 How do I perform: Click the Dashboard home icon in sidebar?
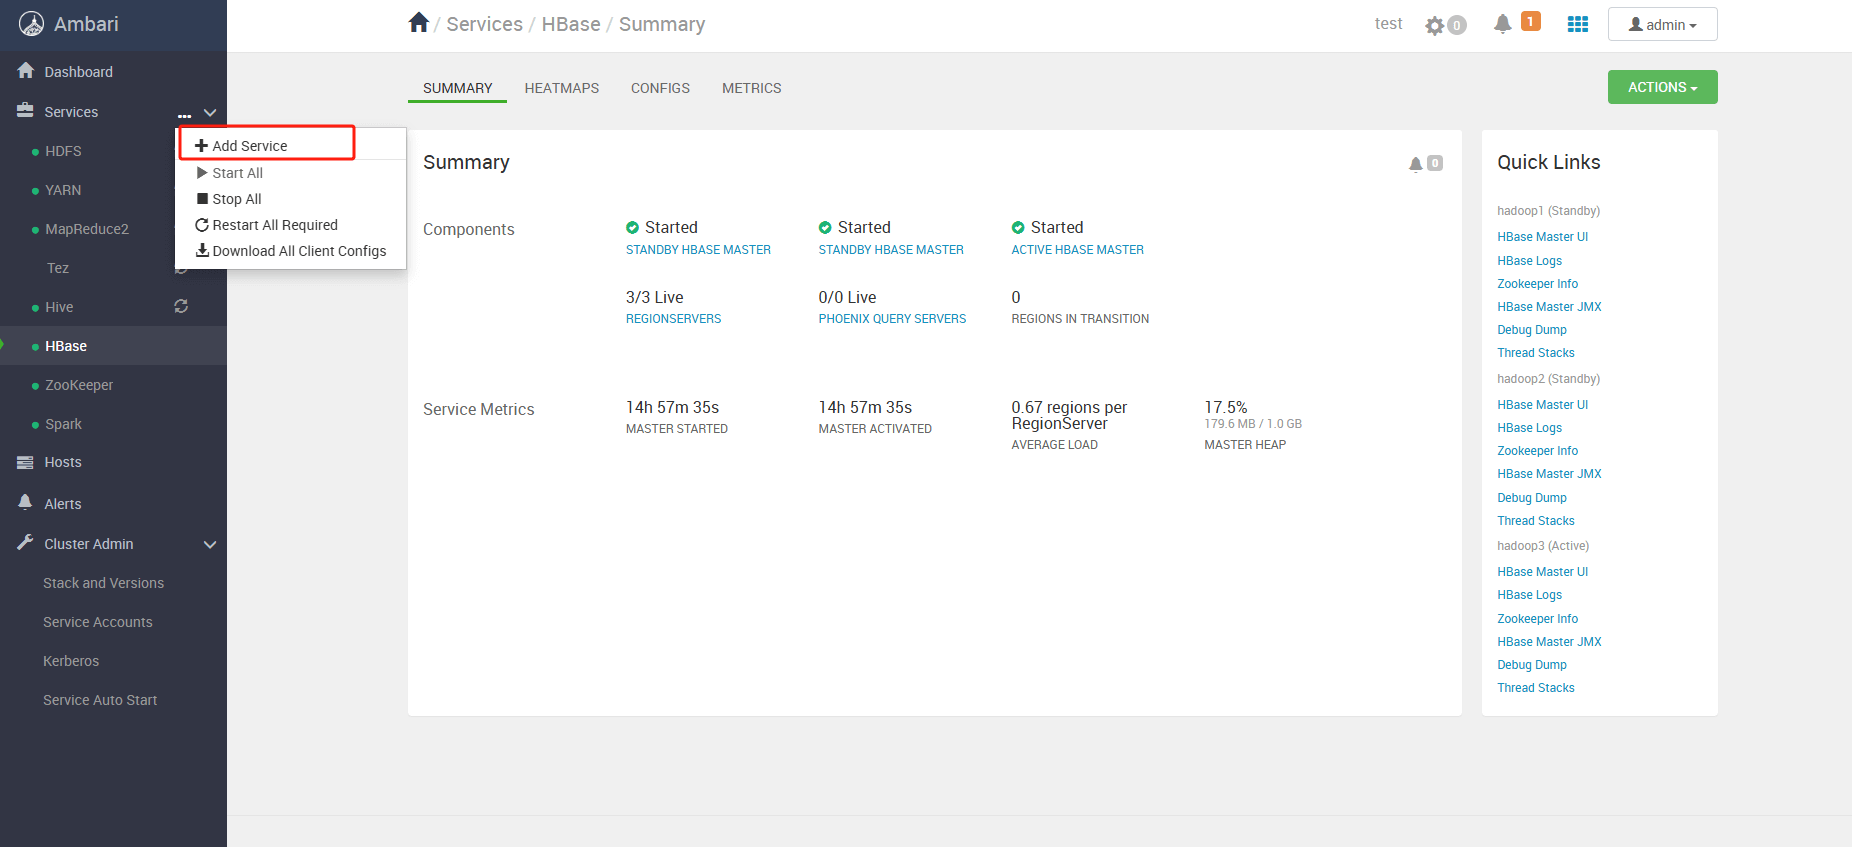pyautogui.click(x=26, y=71)
